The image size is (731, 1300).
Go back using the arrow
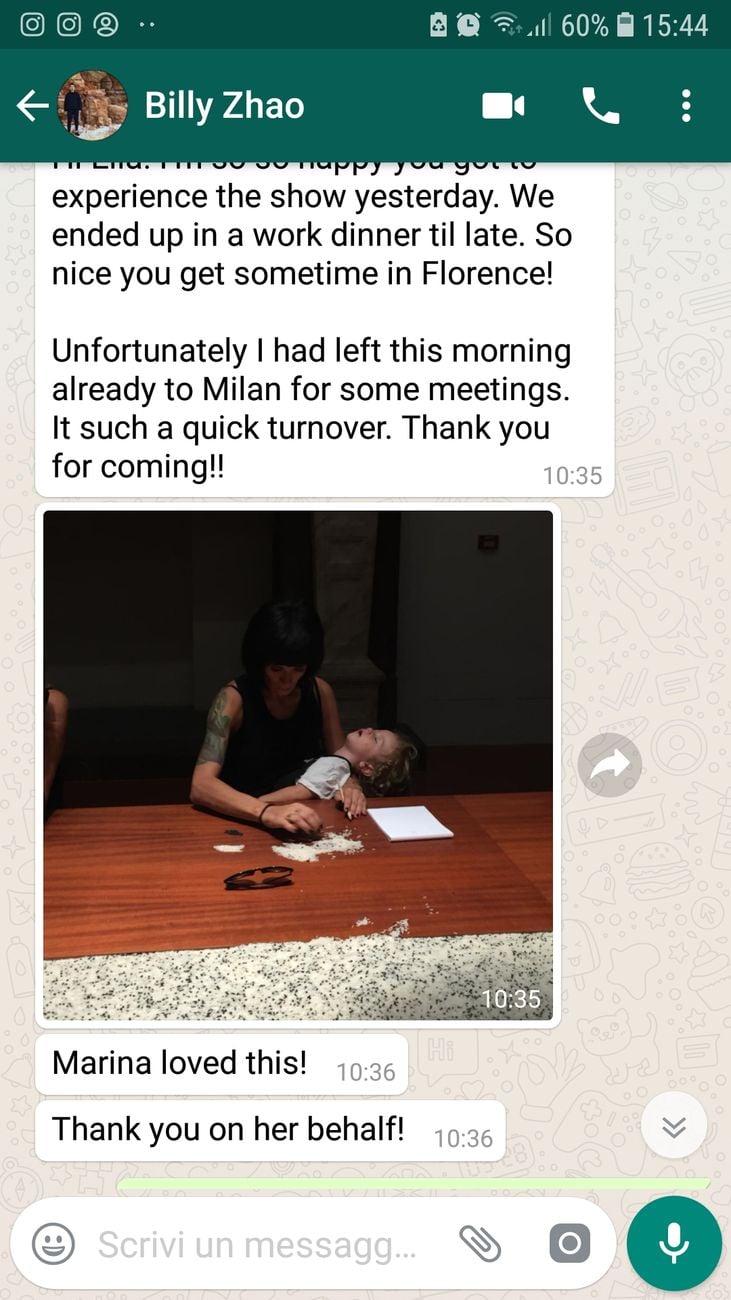[32, 106]
